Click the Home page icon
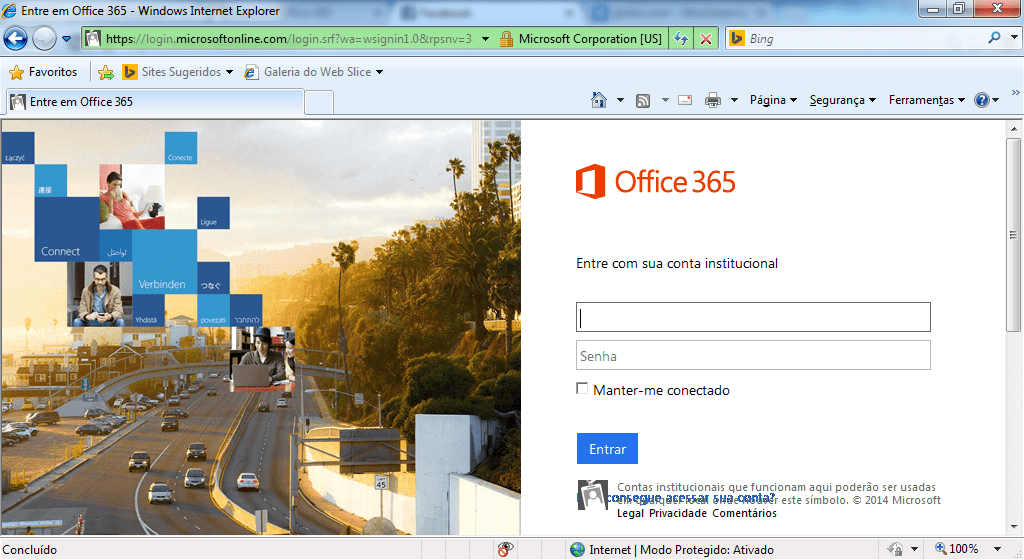Image resolution: width=1024 pixels, height=560 pixels. pyautogui.click(x=599, y=100)
